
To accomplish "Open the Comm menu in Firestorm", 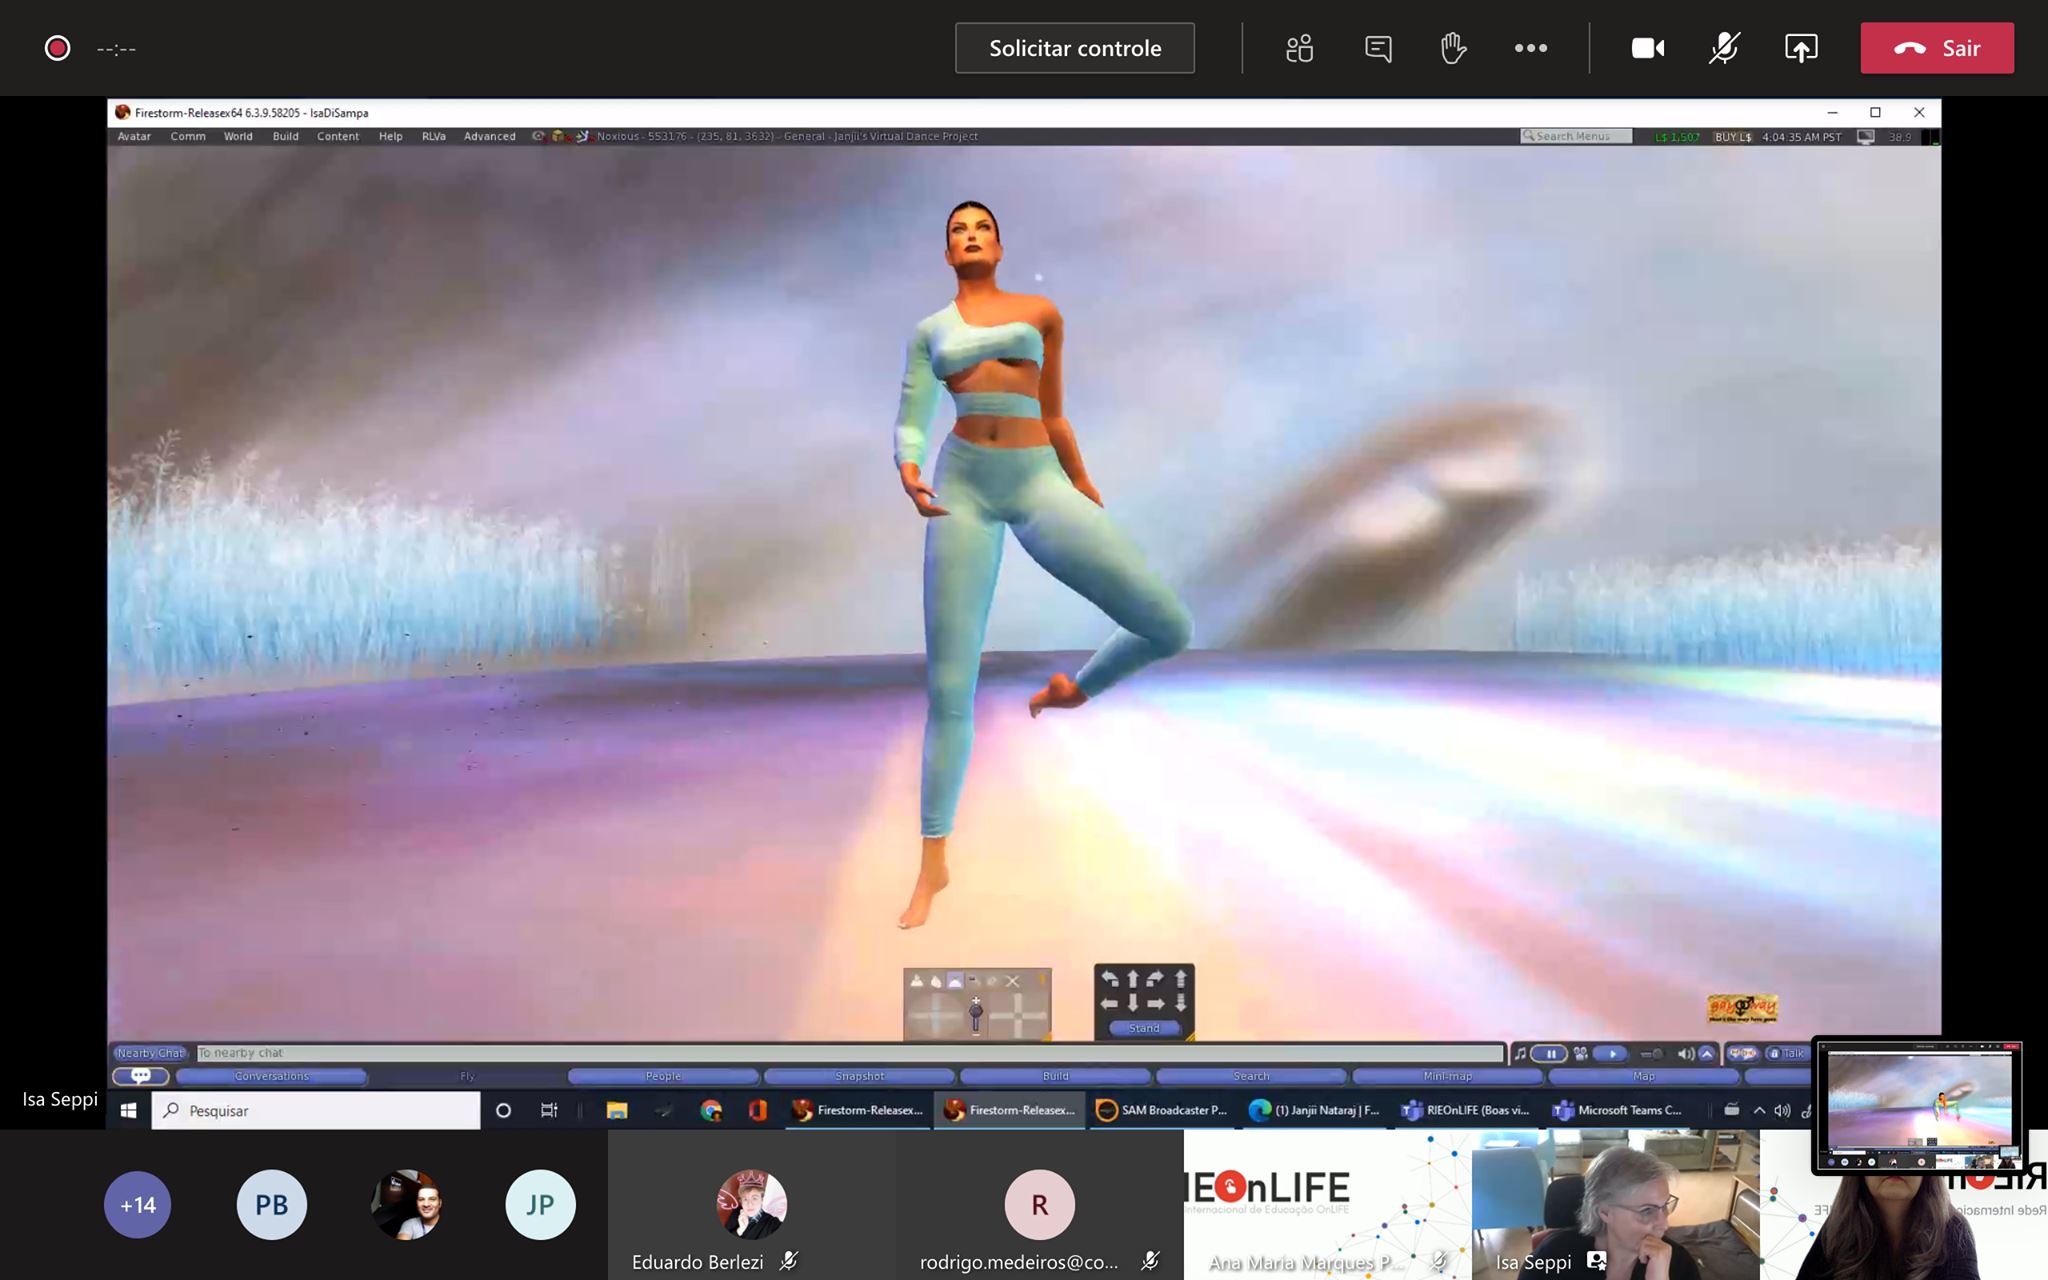I will [188, 136].
